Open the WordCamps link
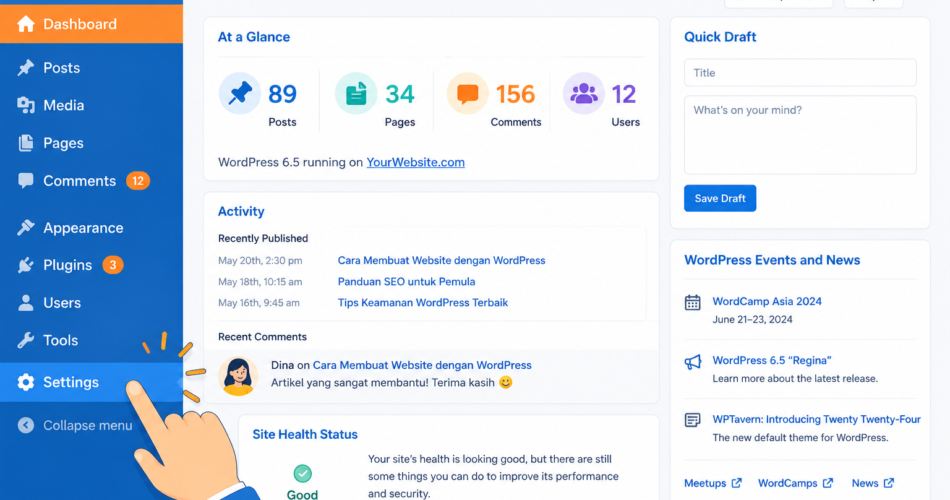950x500 pixels. coord(788,483)
